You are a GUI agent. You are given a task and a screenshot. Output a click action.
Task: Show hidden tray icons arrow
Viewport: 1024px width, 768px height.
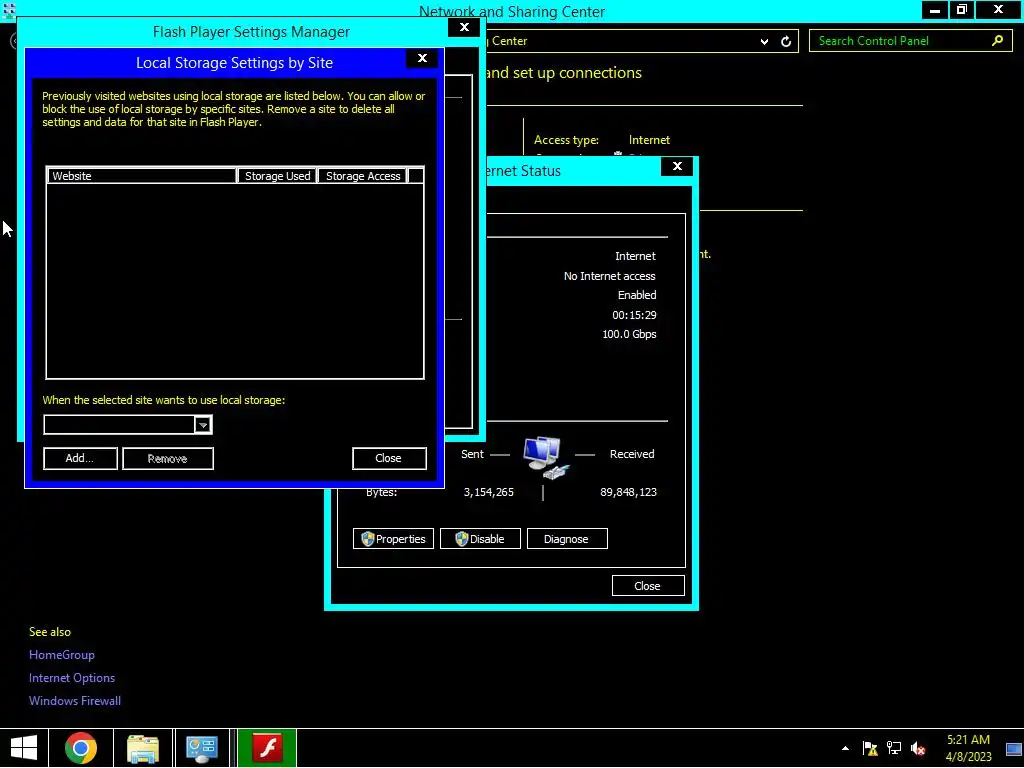[845, 748]
